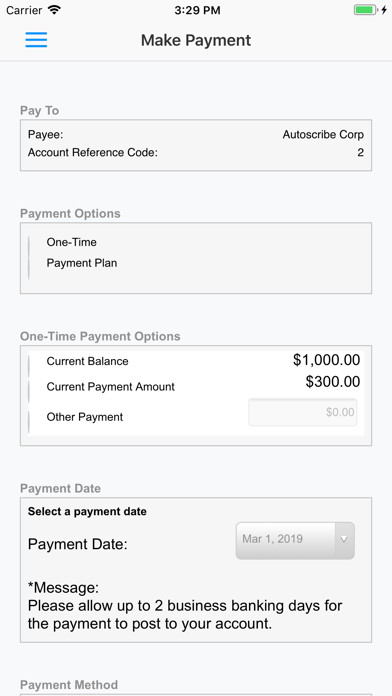392x696 pixels.
Task: Open the Payment Date dropdown arrow
Action: 344,540
